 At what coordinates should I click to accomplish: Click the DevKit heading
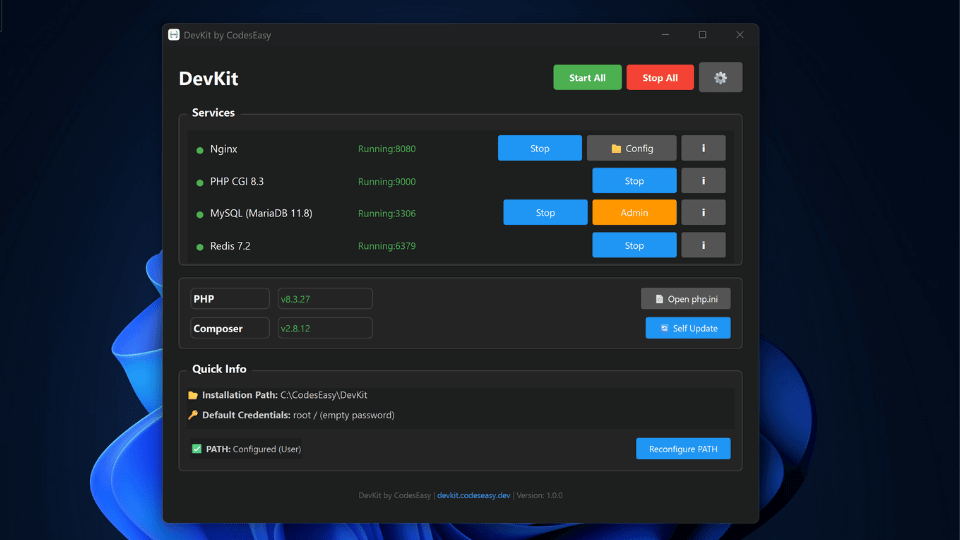(x=208, y=78)
